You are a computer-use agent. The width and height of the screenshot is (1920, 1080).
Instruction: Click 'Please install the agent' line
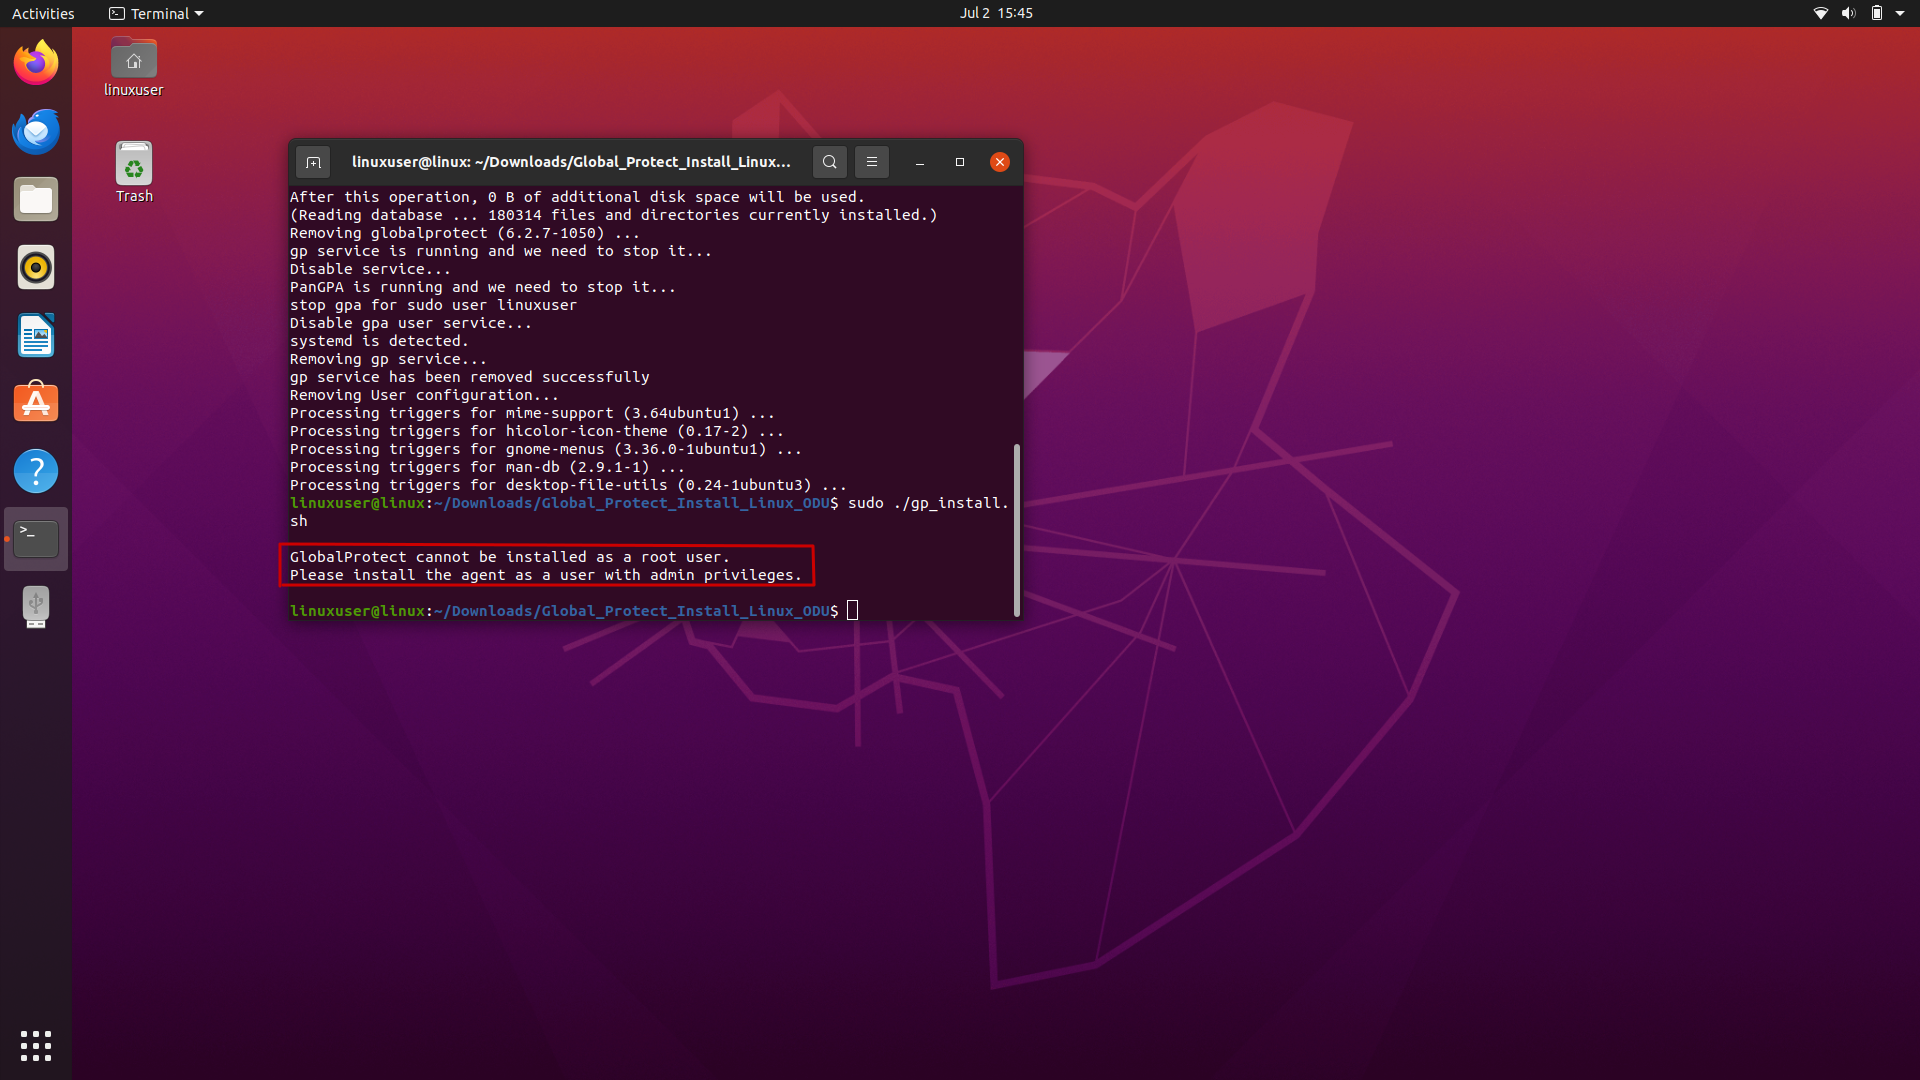tap(546, 575)
